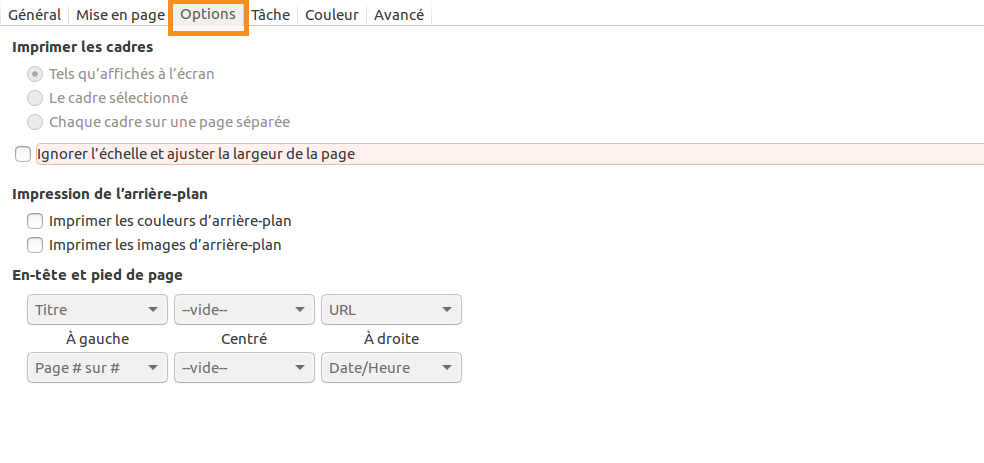This screenshot has height=463, width=984.
Task: Open the Couleur tab
Action: 331,15
